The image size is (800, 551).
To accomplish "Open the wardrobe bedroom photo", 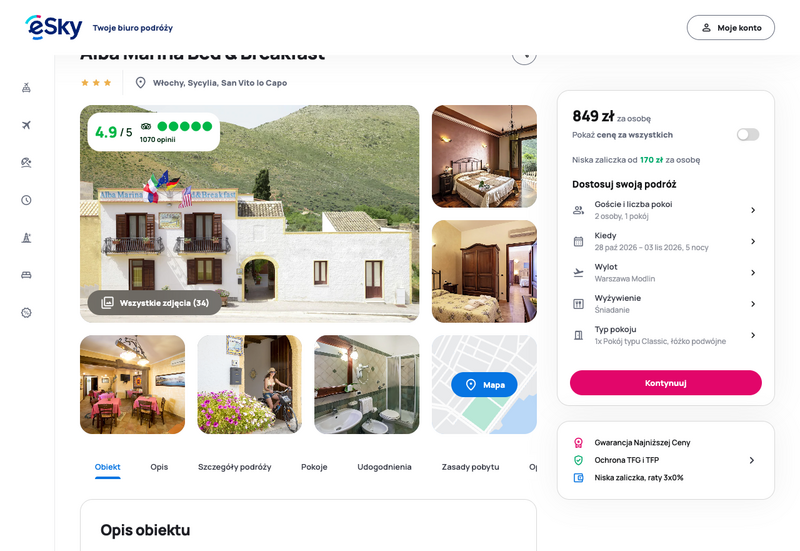I will coord(484,271).
